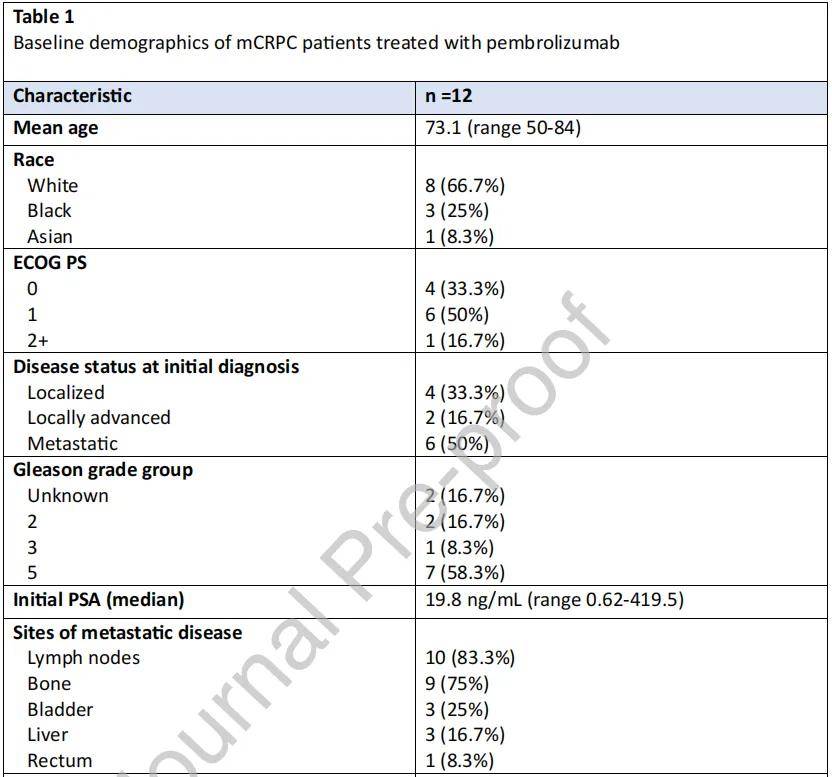Viewport: 832px width, 777px height.
Task: Click the Black 3 (25%) value
Action: pyautogui.click(x=456, y=211)
